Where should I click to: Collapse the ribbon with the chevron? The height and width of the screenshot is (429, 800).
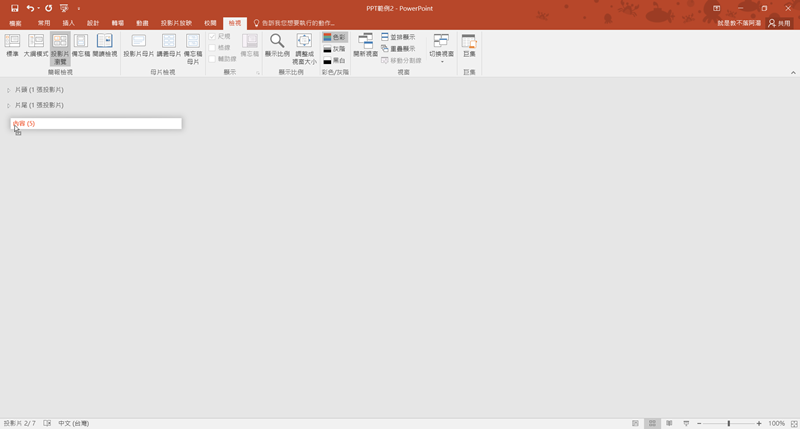click(793, 73)
